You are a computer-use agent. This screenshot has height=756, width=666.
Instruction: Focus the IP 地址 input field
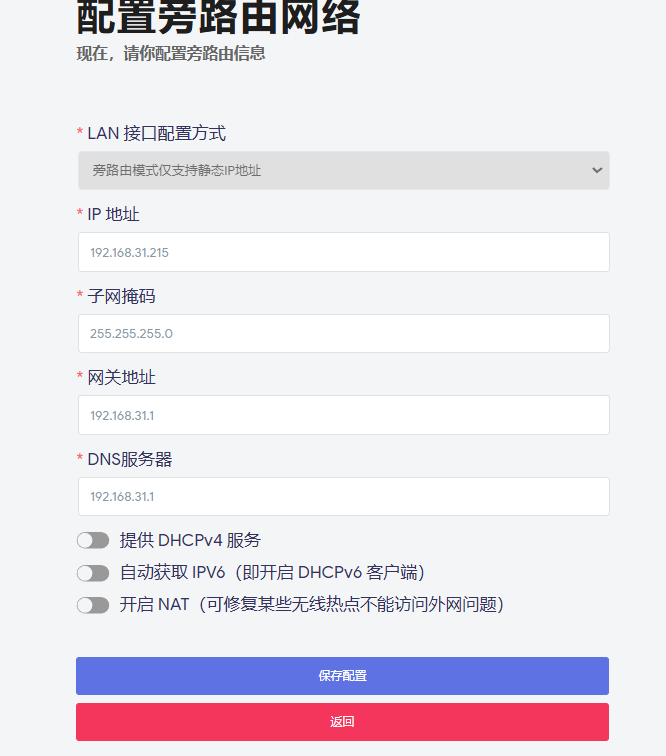(x=344, y=252)
